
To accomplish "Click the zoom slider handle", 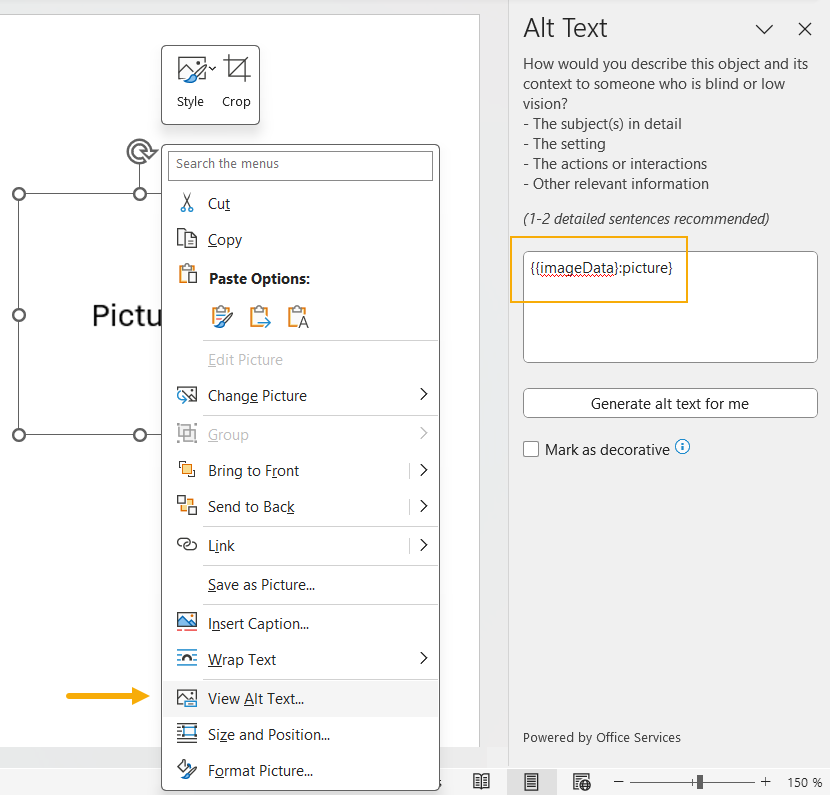I will [700, 782].
